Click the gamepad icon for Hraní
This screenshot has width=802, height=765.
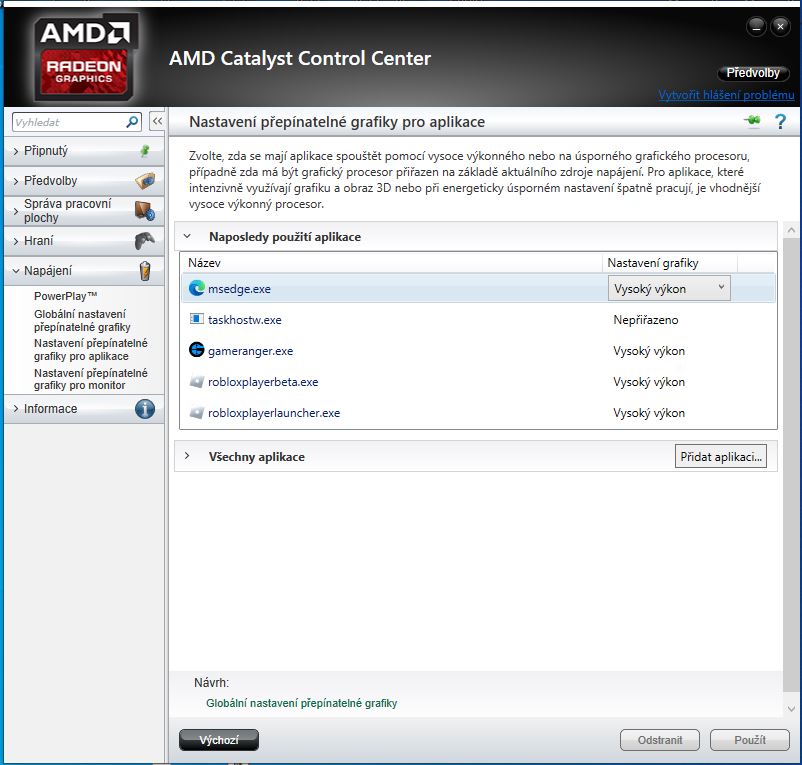[x=145, y=241]
